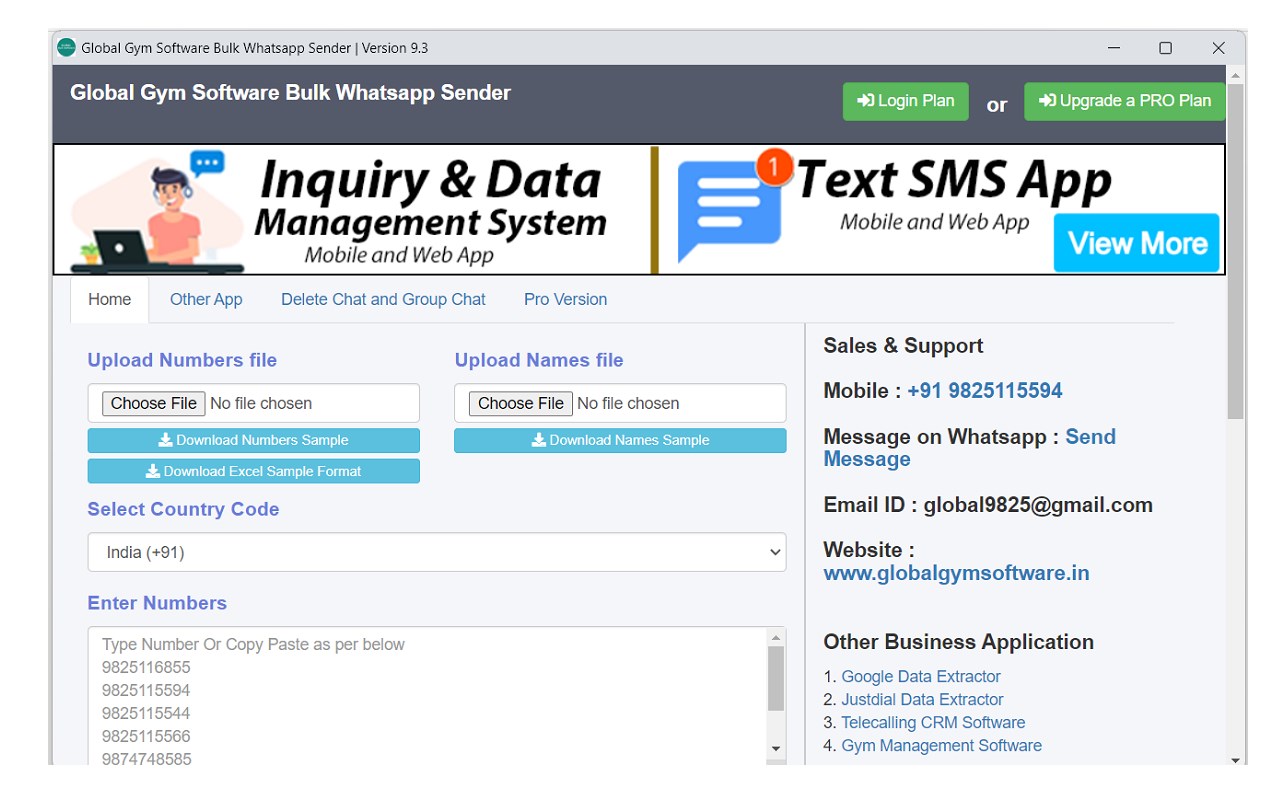Maximize the Bulk Whatsapp Sender window
The height and width of the screenshot is (800, 1280).
[x=1165, y=48]
